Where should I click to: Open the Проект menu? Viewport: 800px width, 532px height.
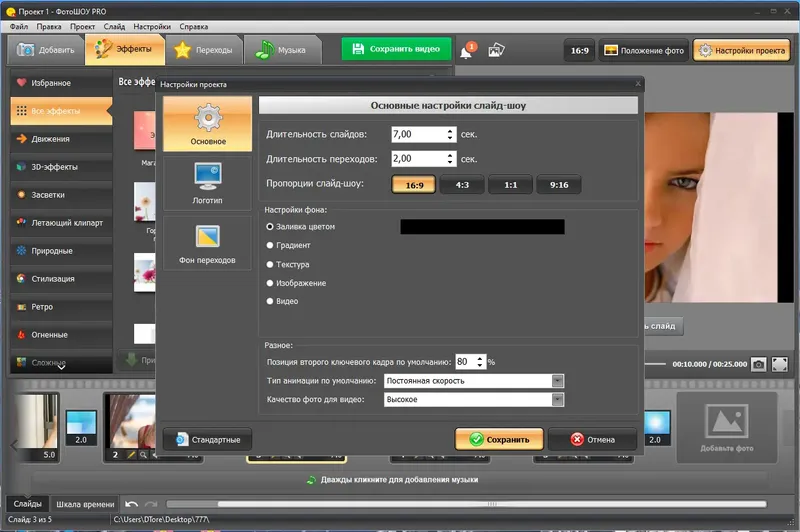[x=82, y=27]
